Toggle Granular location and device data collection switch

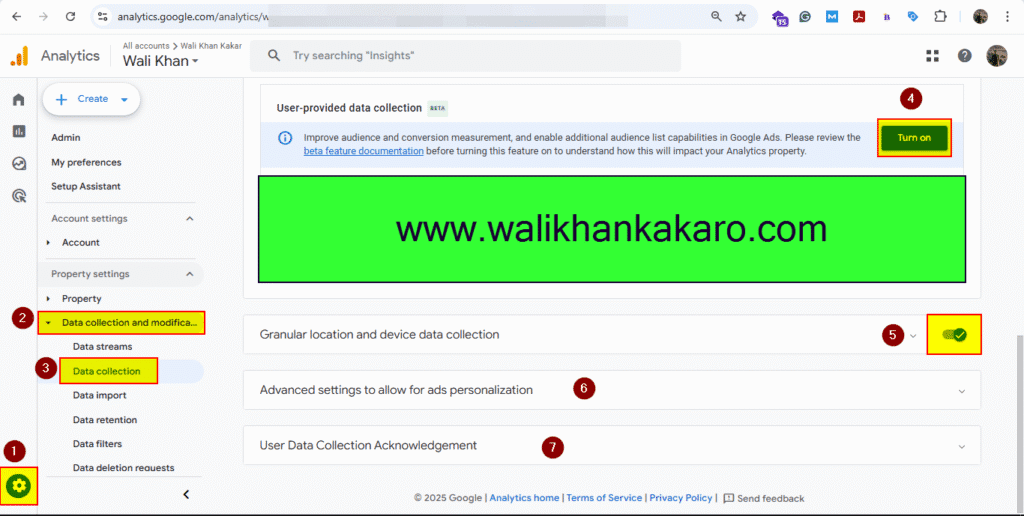coord(954,334)
